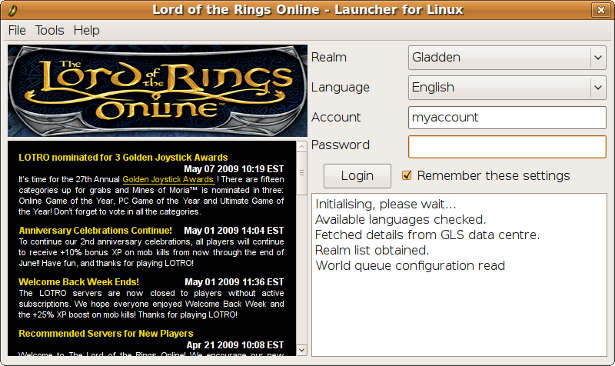
Task: Open the Tools menu
Action: 49,30
